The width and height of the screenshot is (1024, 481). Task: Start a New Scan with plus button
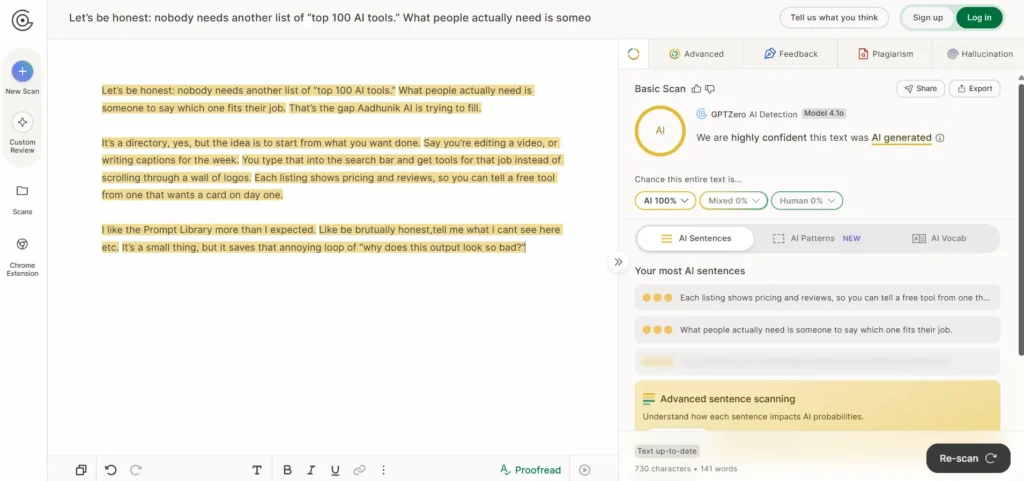coord(22,71)
